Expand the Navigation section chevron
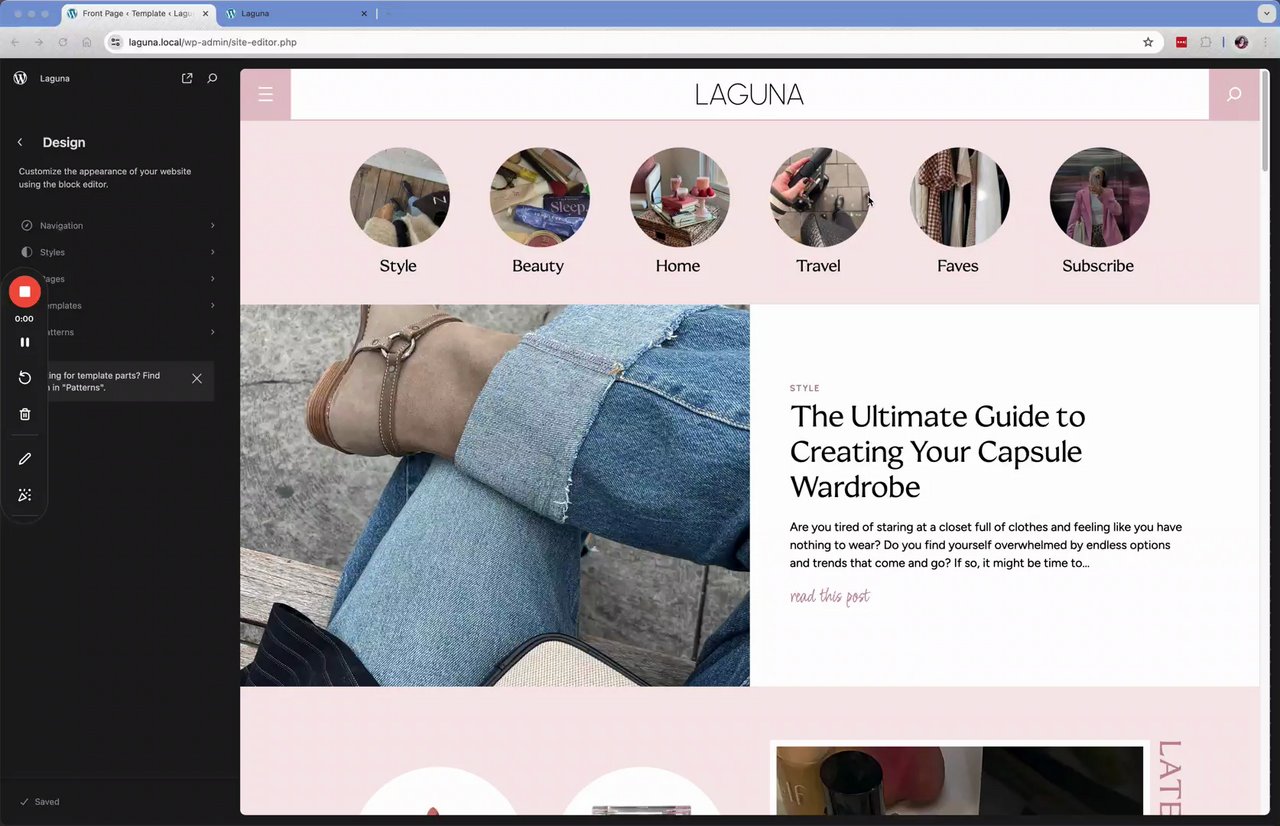1280x826 pixels. [213, 226]
